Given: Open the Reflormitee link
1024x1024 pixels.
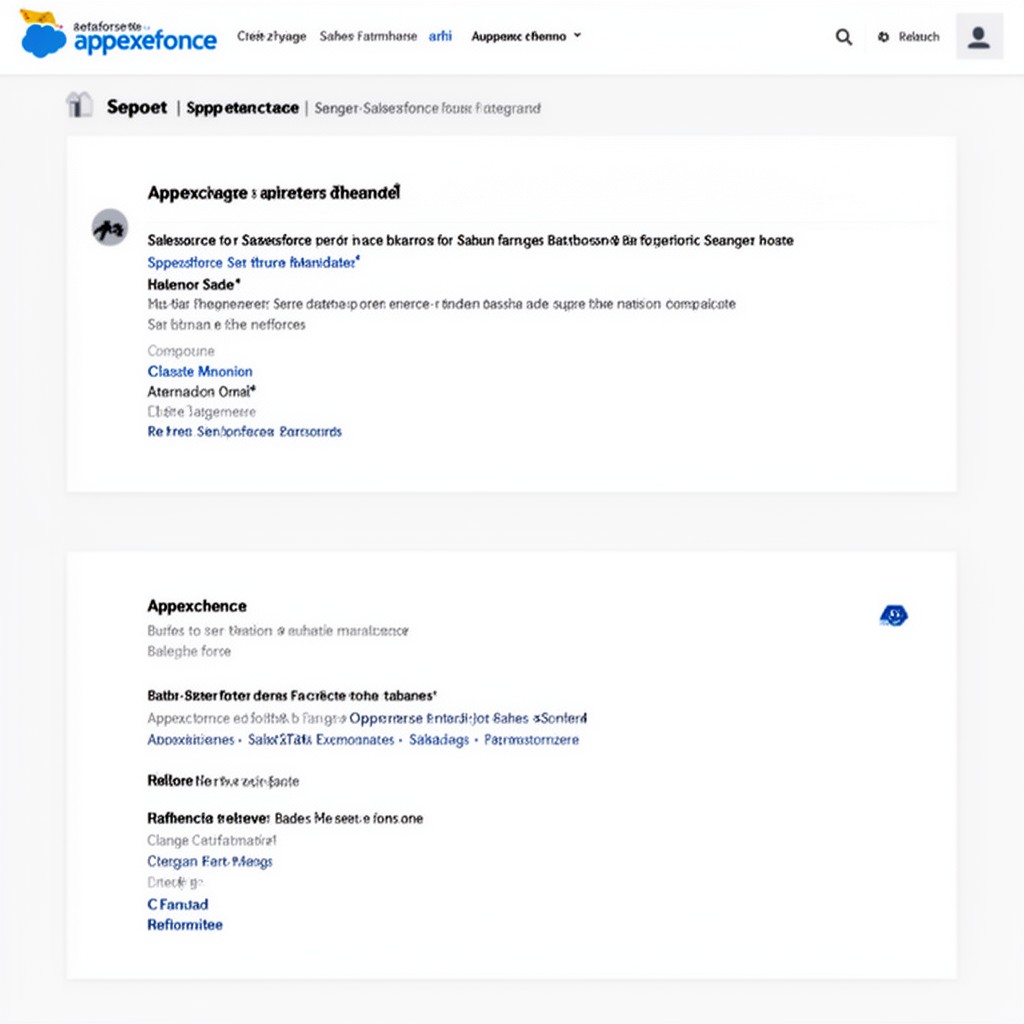Looking at the screenshot, I should [185, 925].
